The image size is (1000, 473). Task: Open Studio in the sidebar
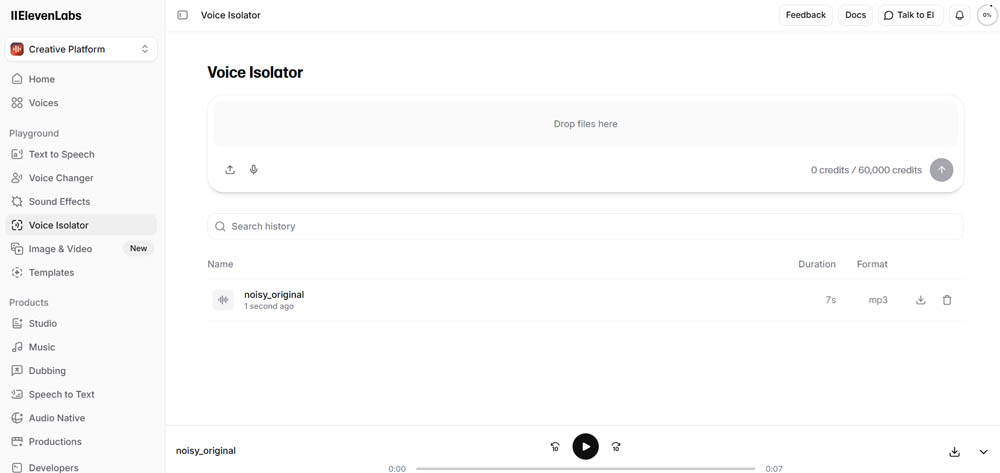coord(81,323)
